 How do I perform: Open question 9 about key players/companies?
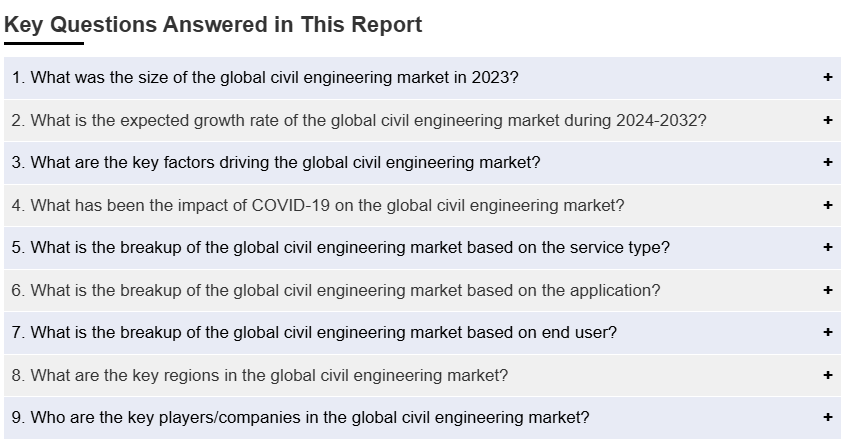[300, 417]
